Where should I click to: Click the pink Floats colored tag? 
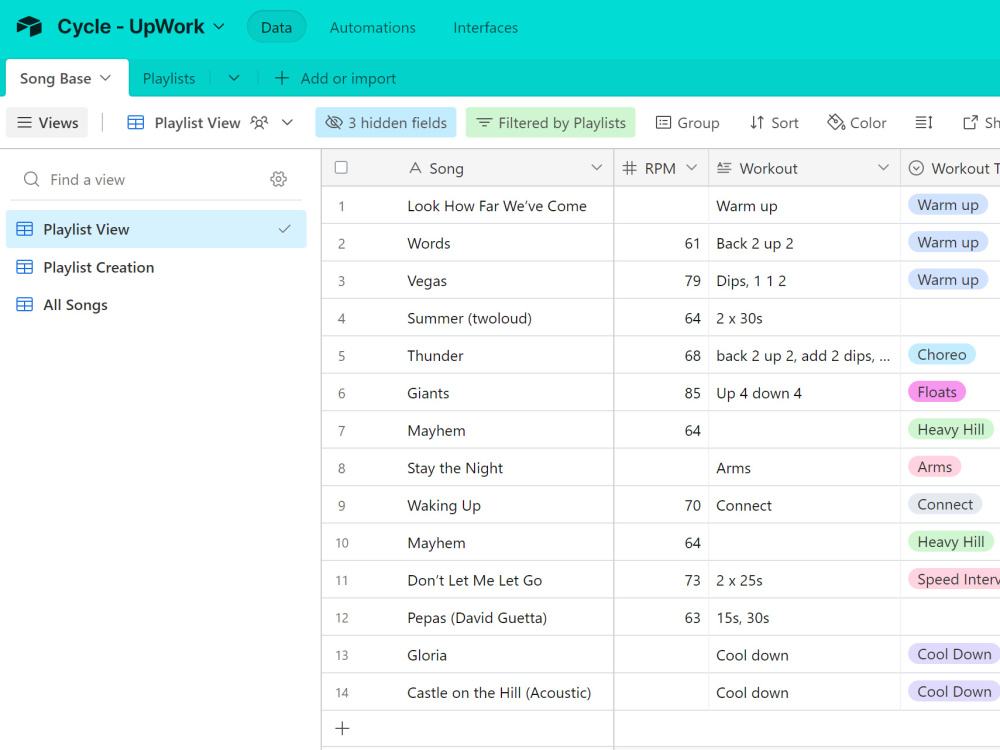coord(936,391)
